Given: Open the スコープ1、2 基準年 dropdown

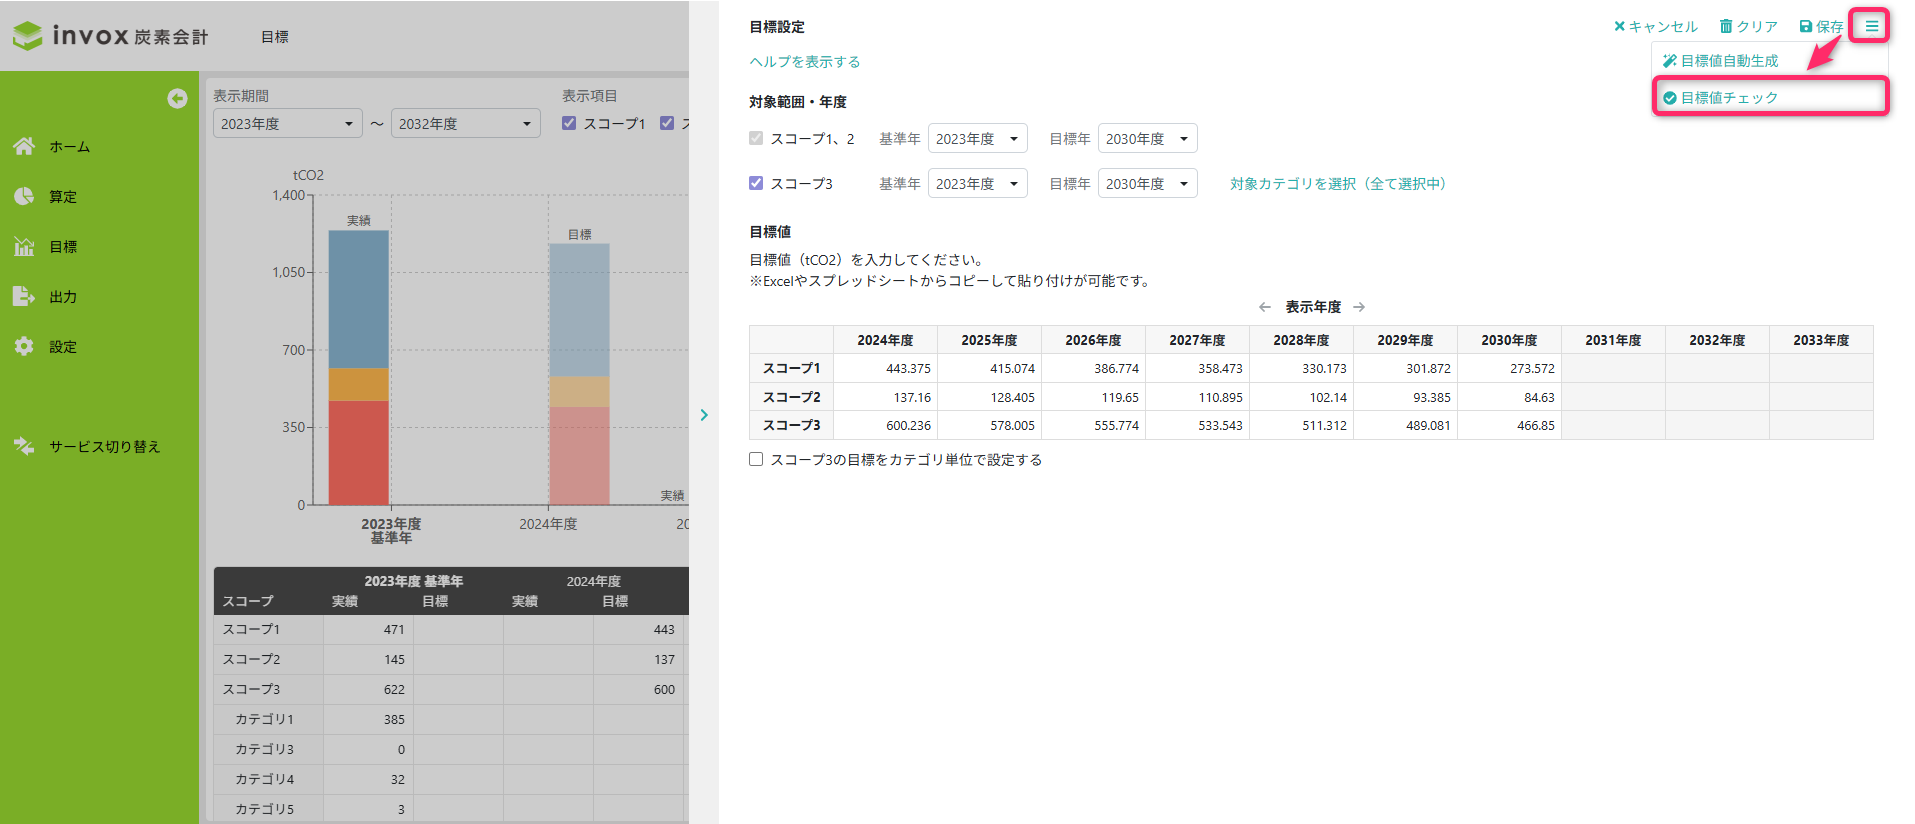Looking at the screenshot, I should coord(977,138).
